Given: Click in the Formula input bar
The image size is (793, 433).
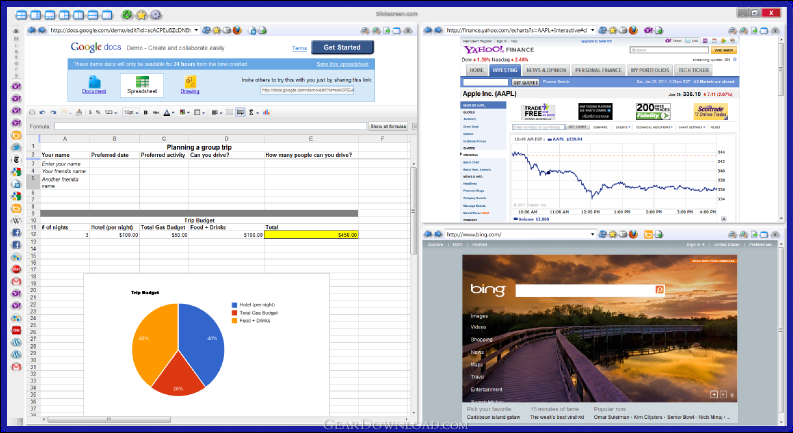Looking at the screenshot, I should 210,126.
